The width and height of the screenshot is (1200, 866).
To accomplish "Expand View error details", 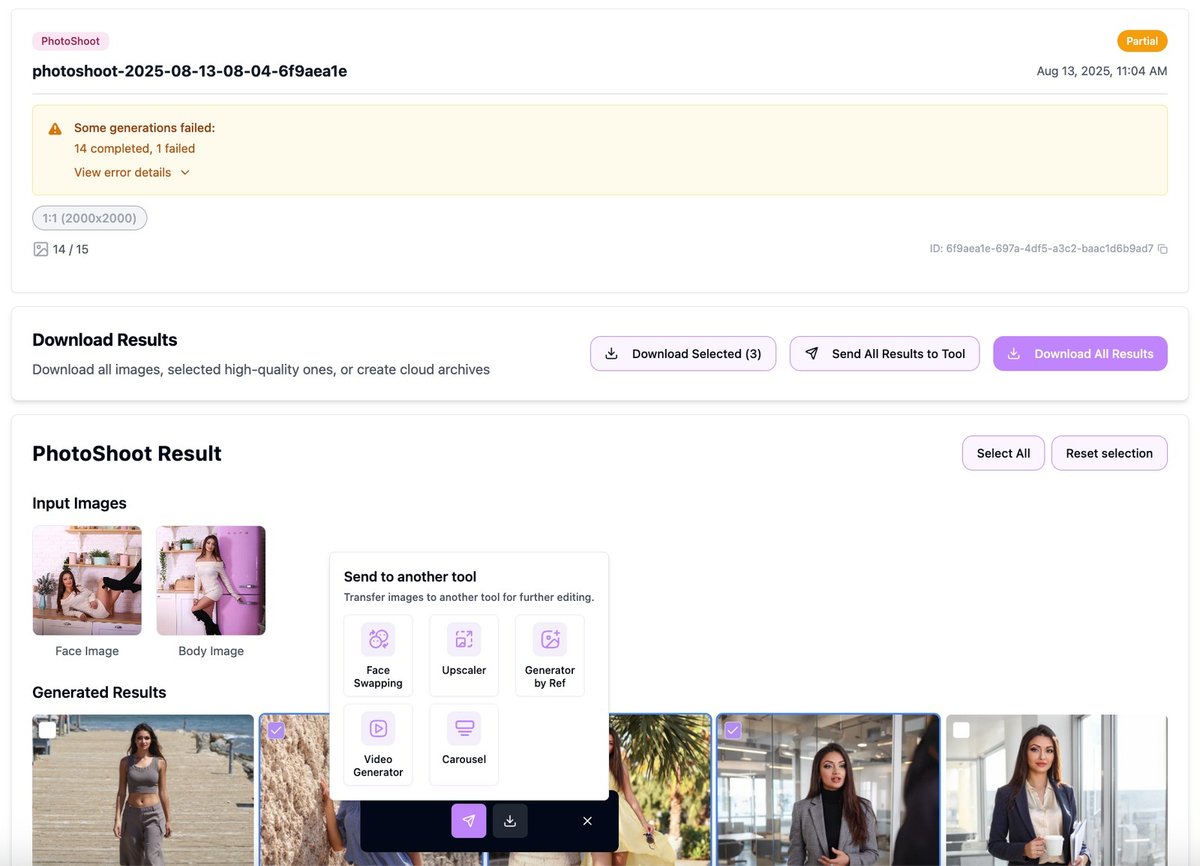I will tap(132, 172).
